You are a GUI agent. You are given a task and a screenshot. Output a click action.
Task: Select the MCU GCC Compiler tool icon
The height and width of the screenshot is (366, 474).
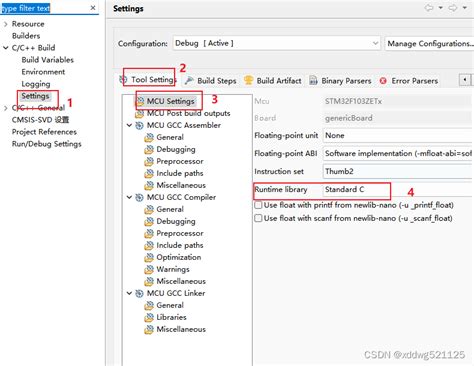click(139, 198)
